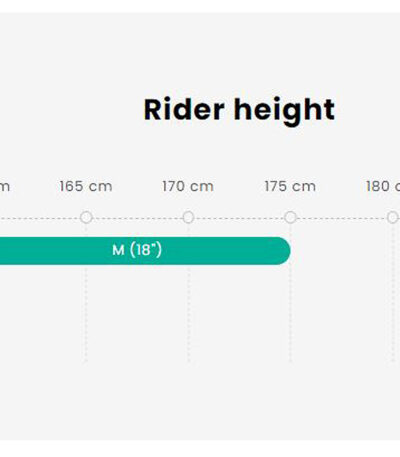Click the dashed axis between 165 and 170 cm

click(137, 218)
